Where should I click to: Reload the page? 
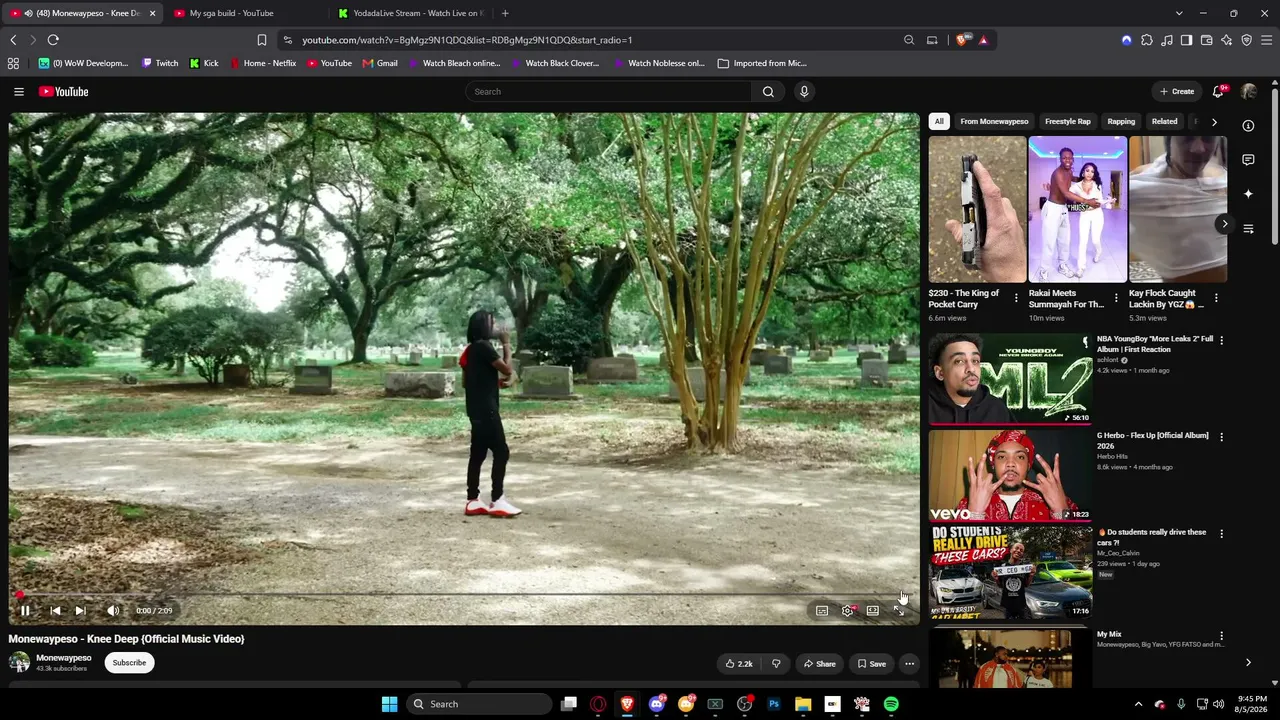tap(53, 40)
